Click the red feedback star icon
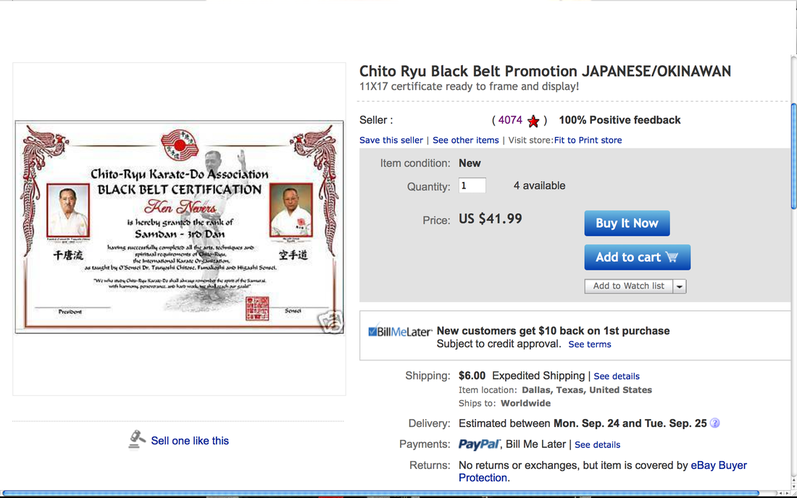Image resolution: width=797 pixels, height=498 pixels. (533, 121)
